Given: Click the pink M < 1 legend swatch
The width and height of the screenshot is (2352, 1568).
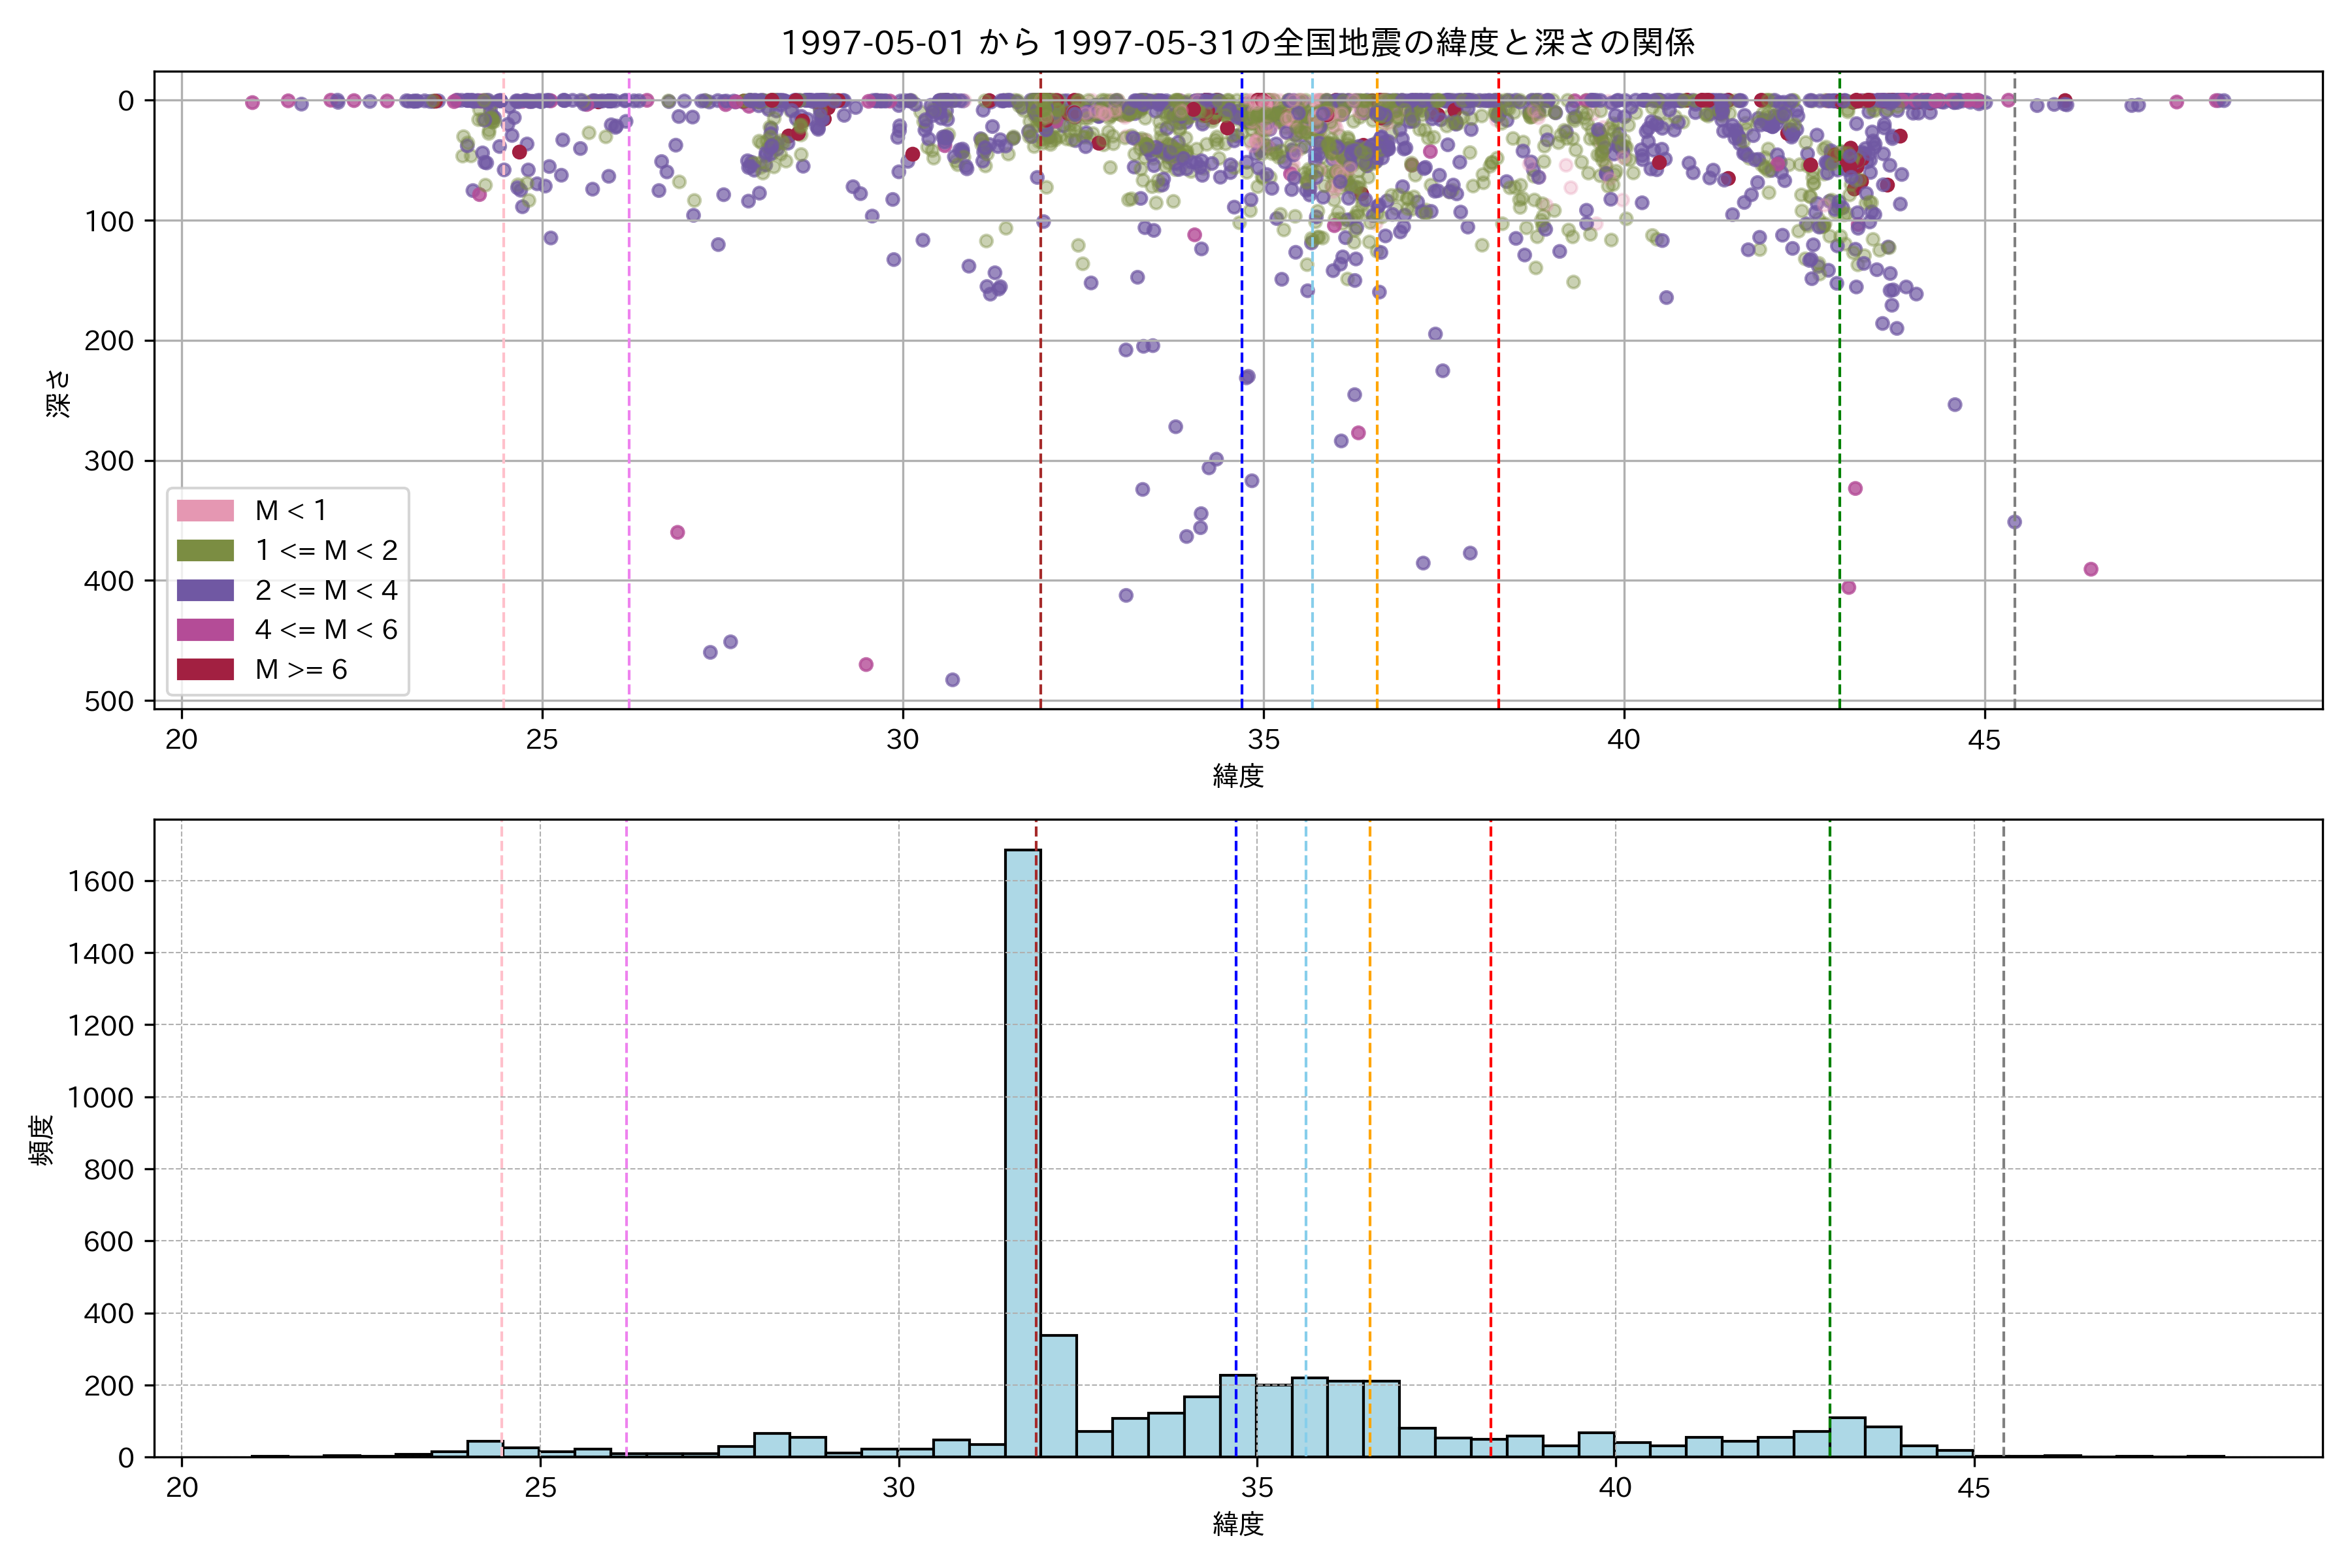Looking at the screenshot, I should point(205,511).
